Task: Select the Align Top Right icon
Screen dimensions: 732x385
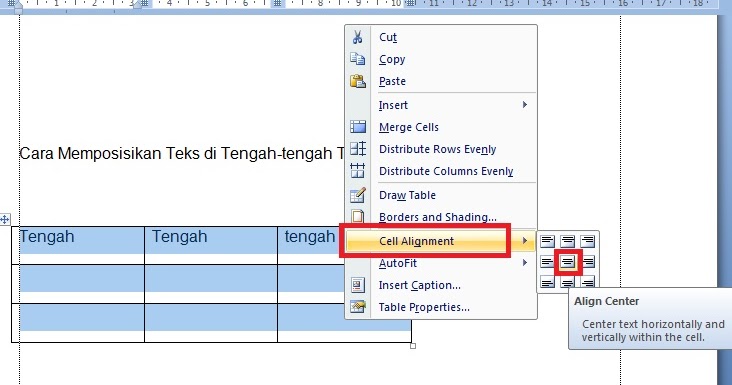Action: [587, 241]
